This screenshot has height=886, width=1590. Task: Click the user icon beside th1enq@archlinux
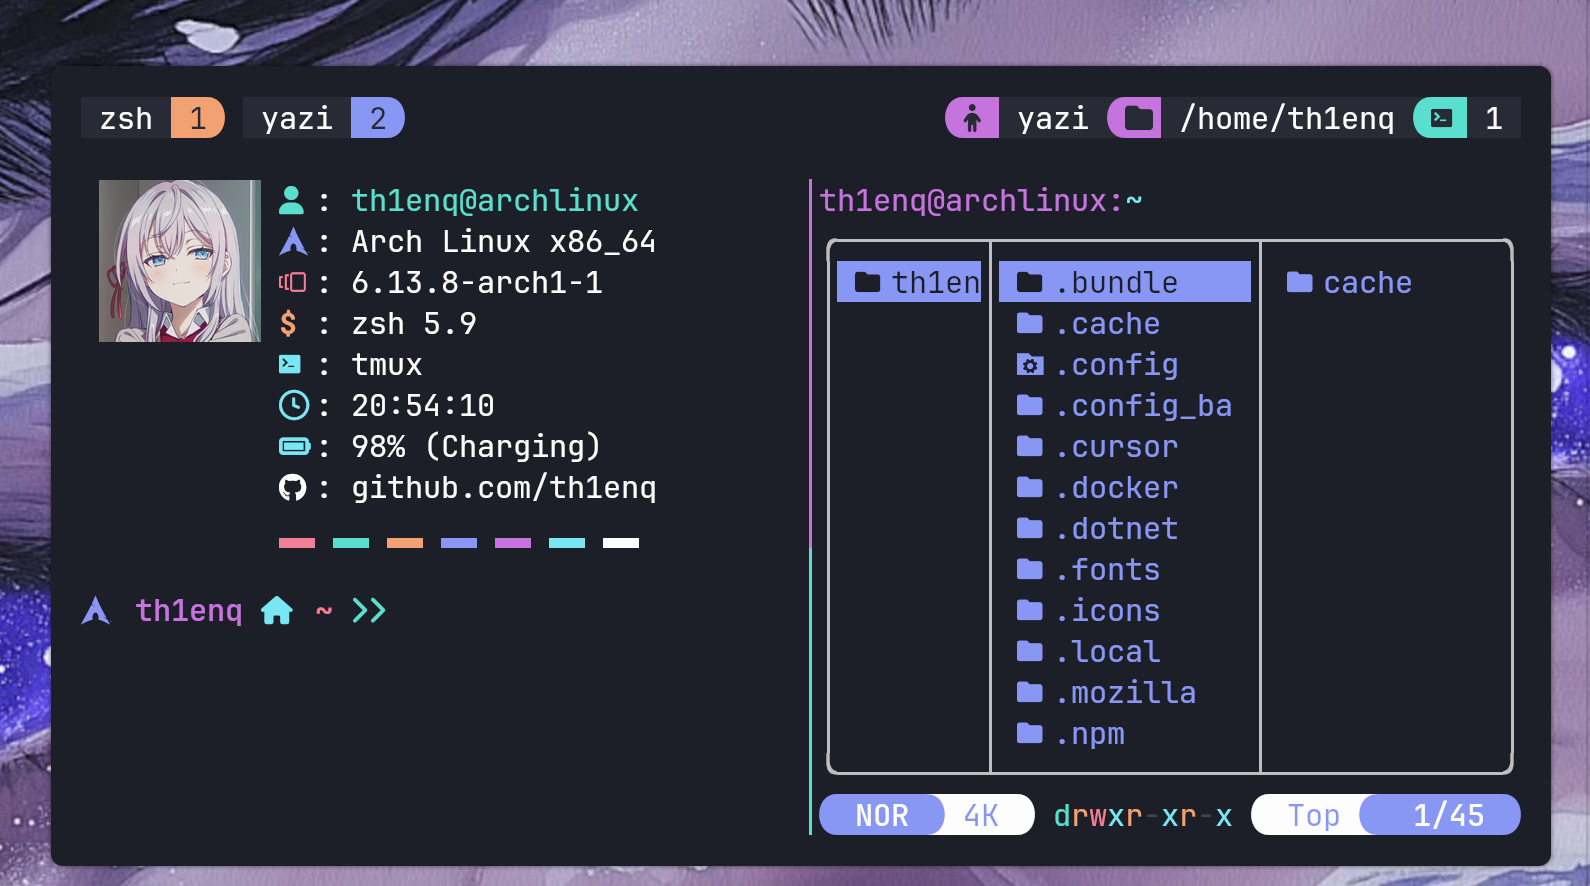(291, 200)
